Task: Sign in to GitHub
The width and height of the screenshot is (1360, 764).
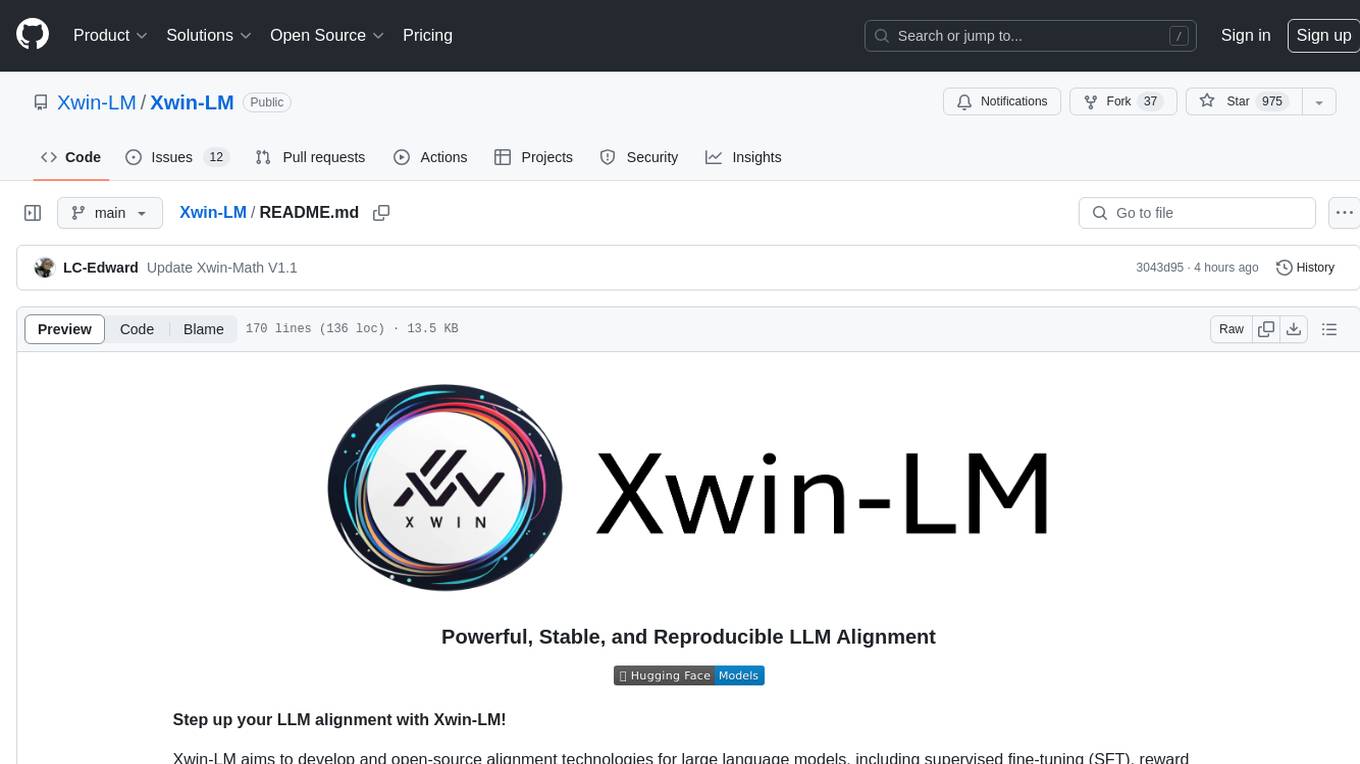Action: click(x=1245, y=35)
